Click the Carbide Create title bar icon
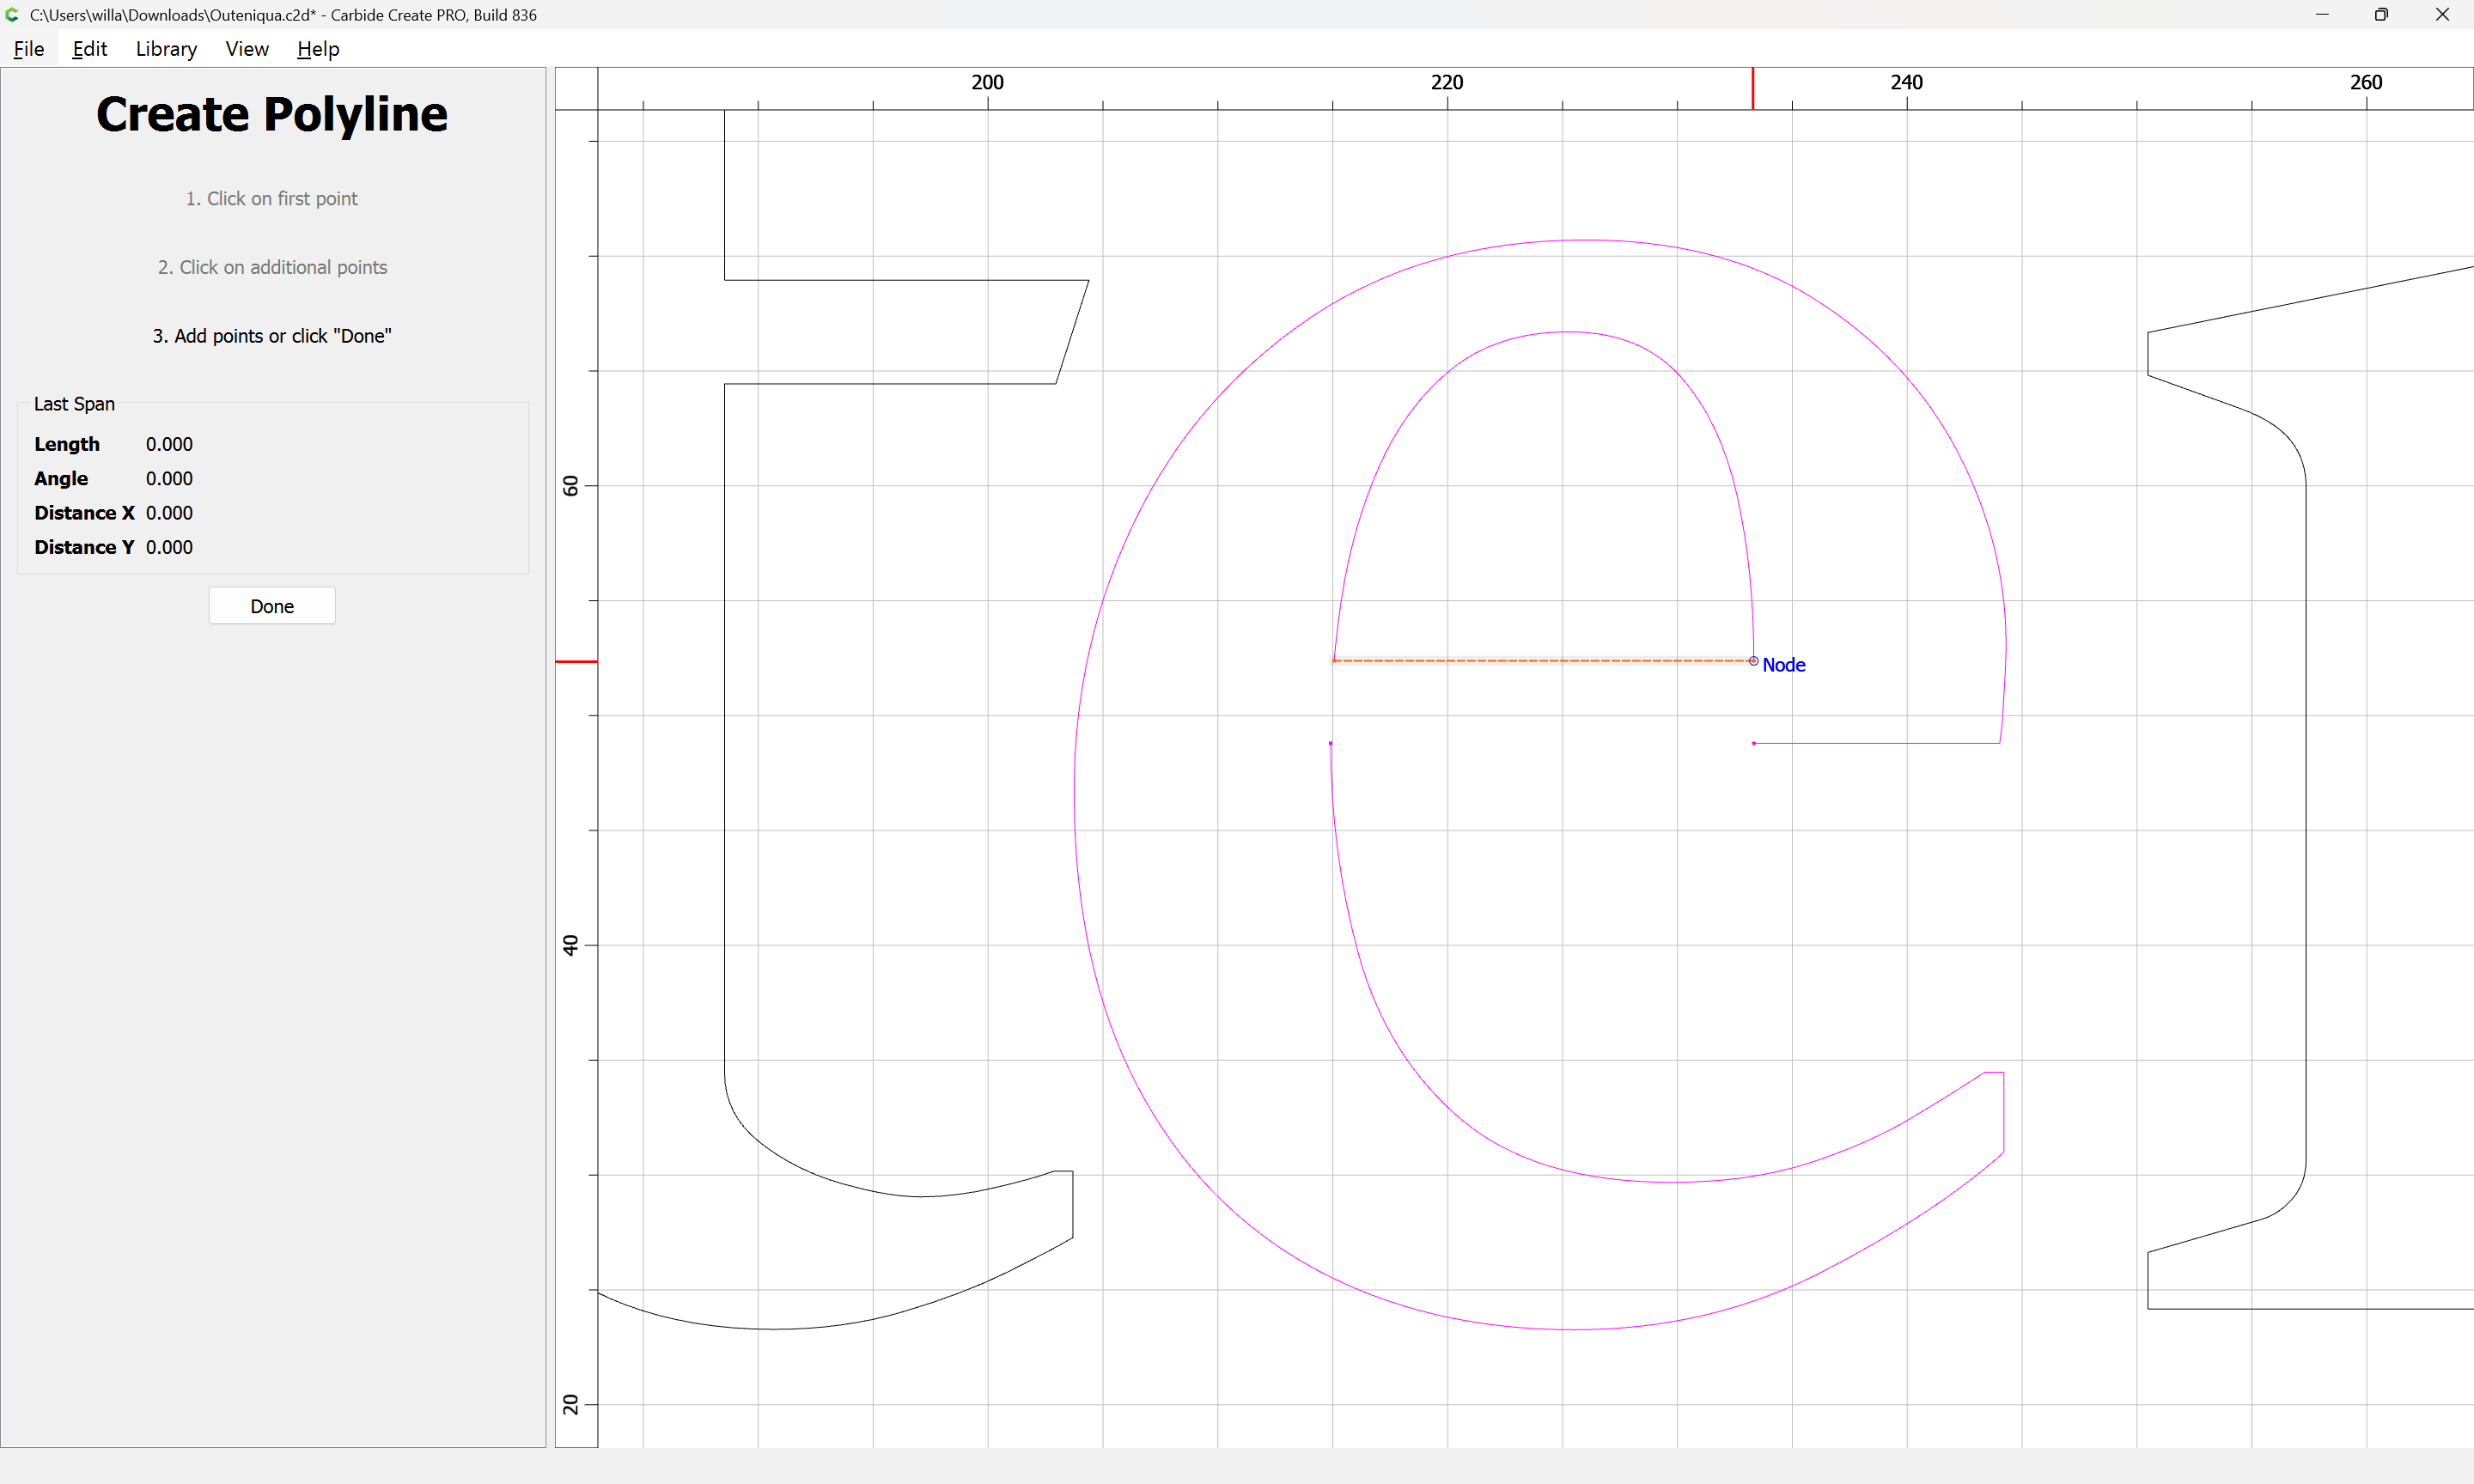Viewport: 2474px width, 1484px height. coord(12,15)
